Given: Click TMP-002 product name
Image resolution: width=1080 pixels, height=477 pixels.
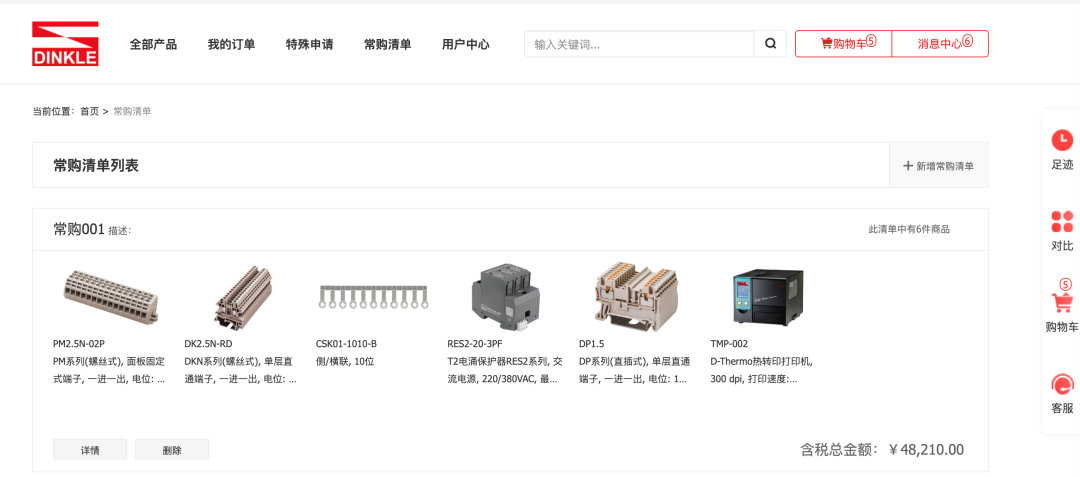Looking at the screenshot, I should click(729, 344).
